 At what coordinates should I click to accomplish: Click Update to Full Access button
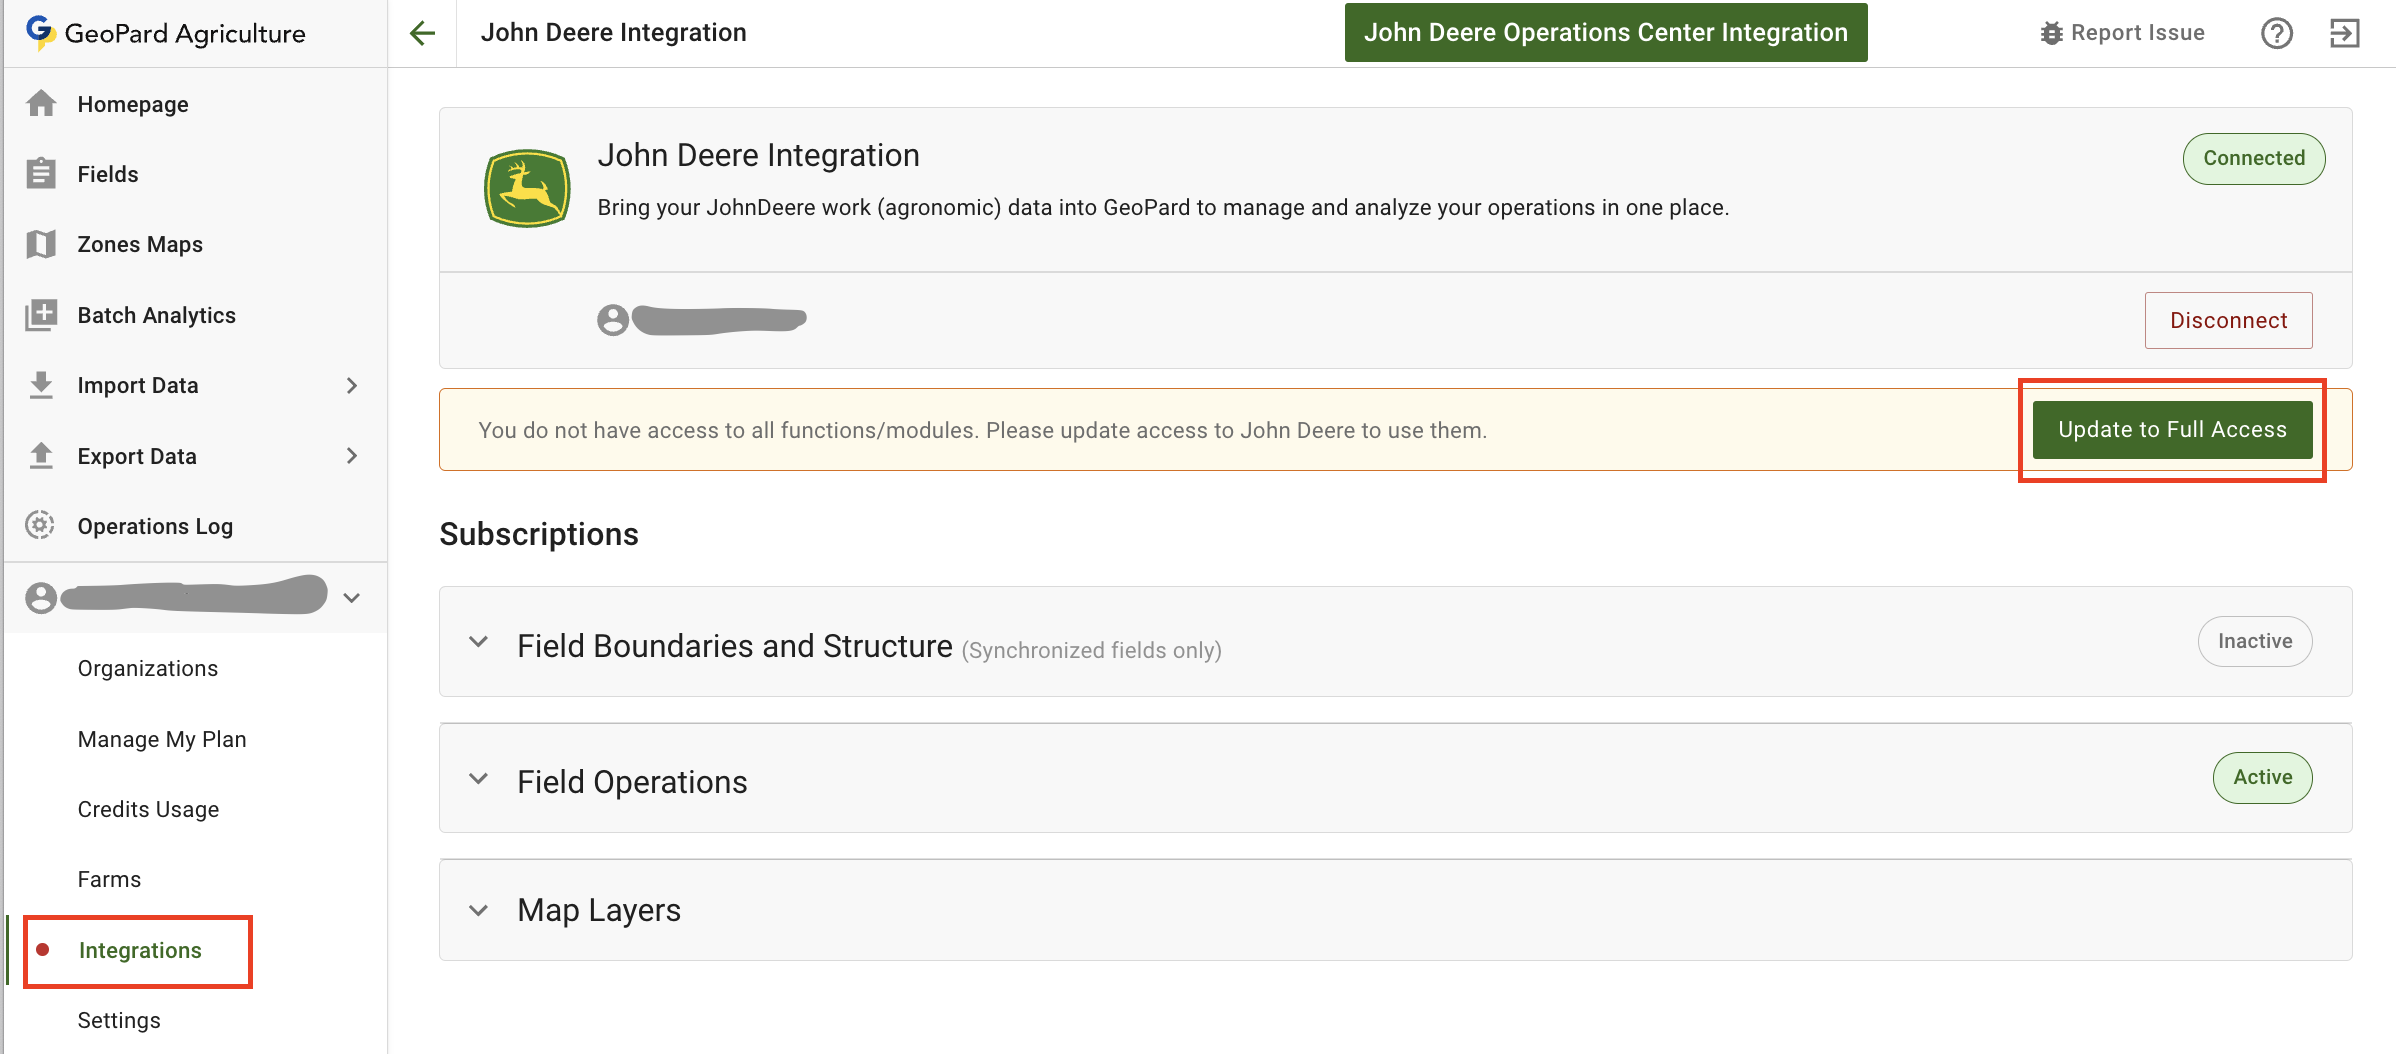pos(2172,430)
